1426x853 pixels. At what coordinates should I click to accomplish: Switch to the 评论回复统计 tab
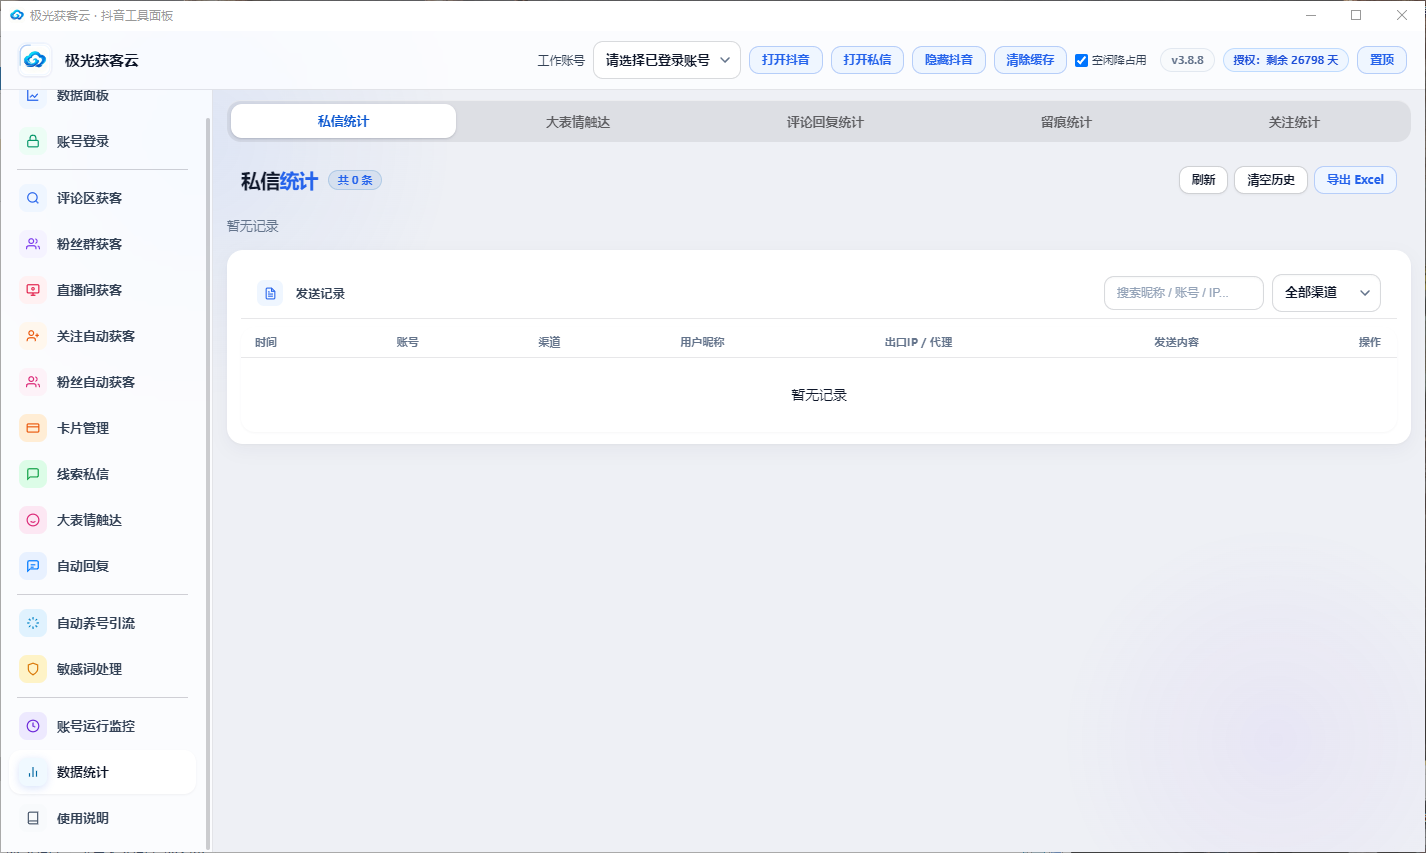(x=825, y=122)
